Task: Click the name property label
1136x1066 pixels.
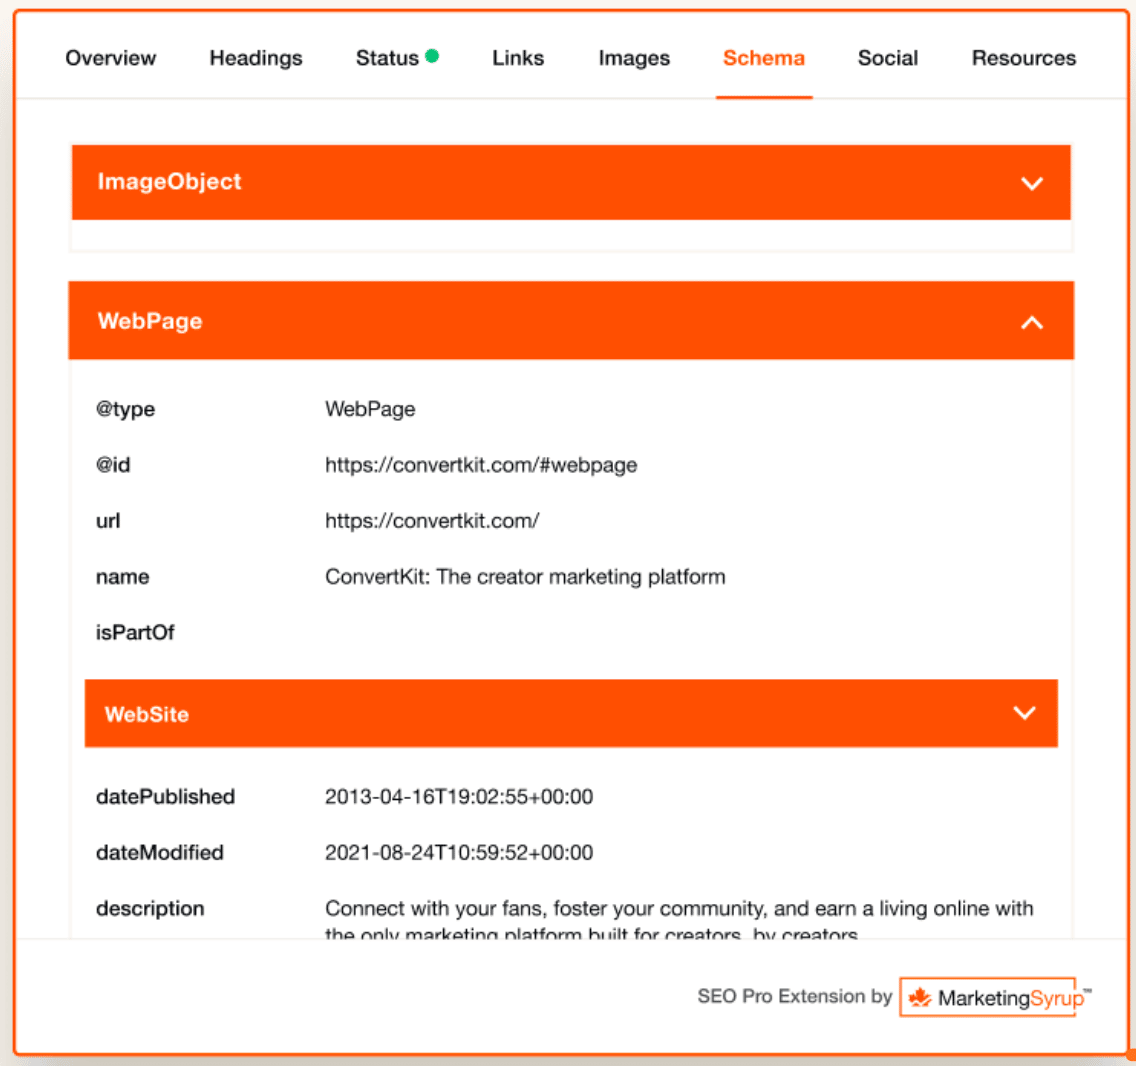Action: (x=122, y=577)
